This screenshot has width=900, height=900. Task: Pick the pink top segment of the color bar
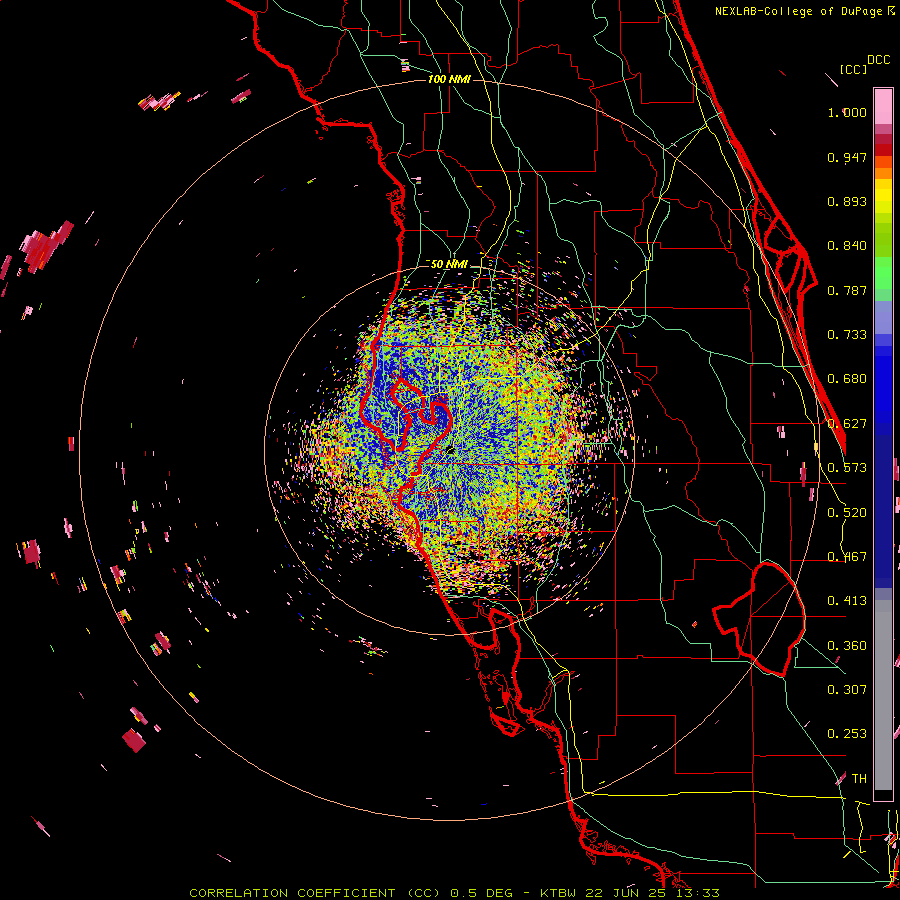click(x=883, y=106)
